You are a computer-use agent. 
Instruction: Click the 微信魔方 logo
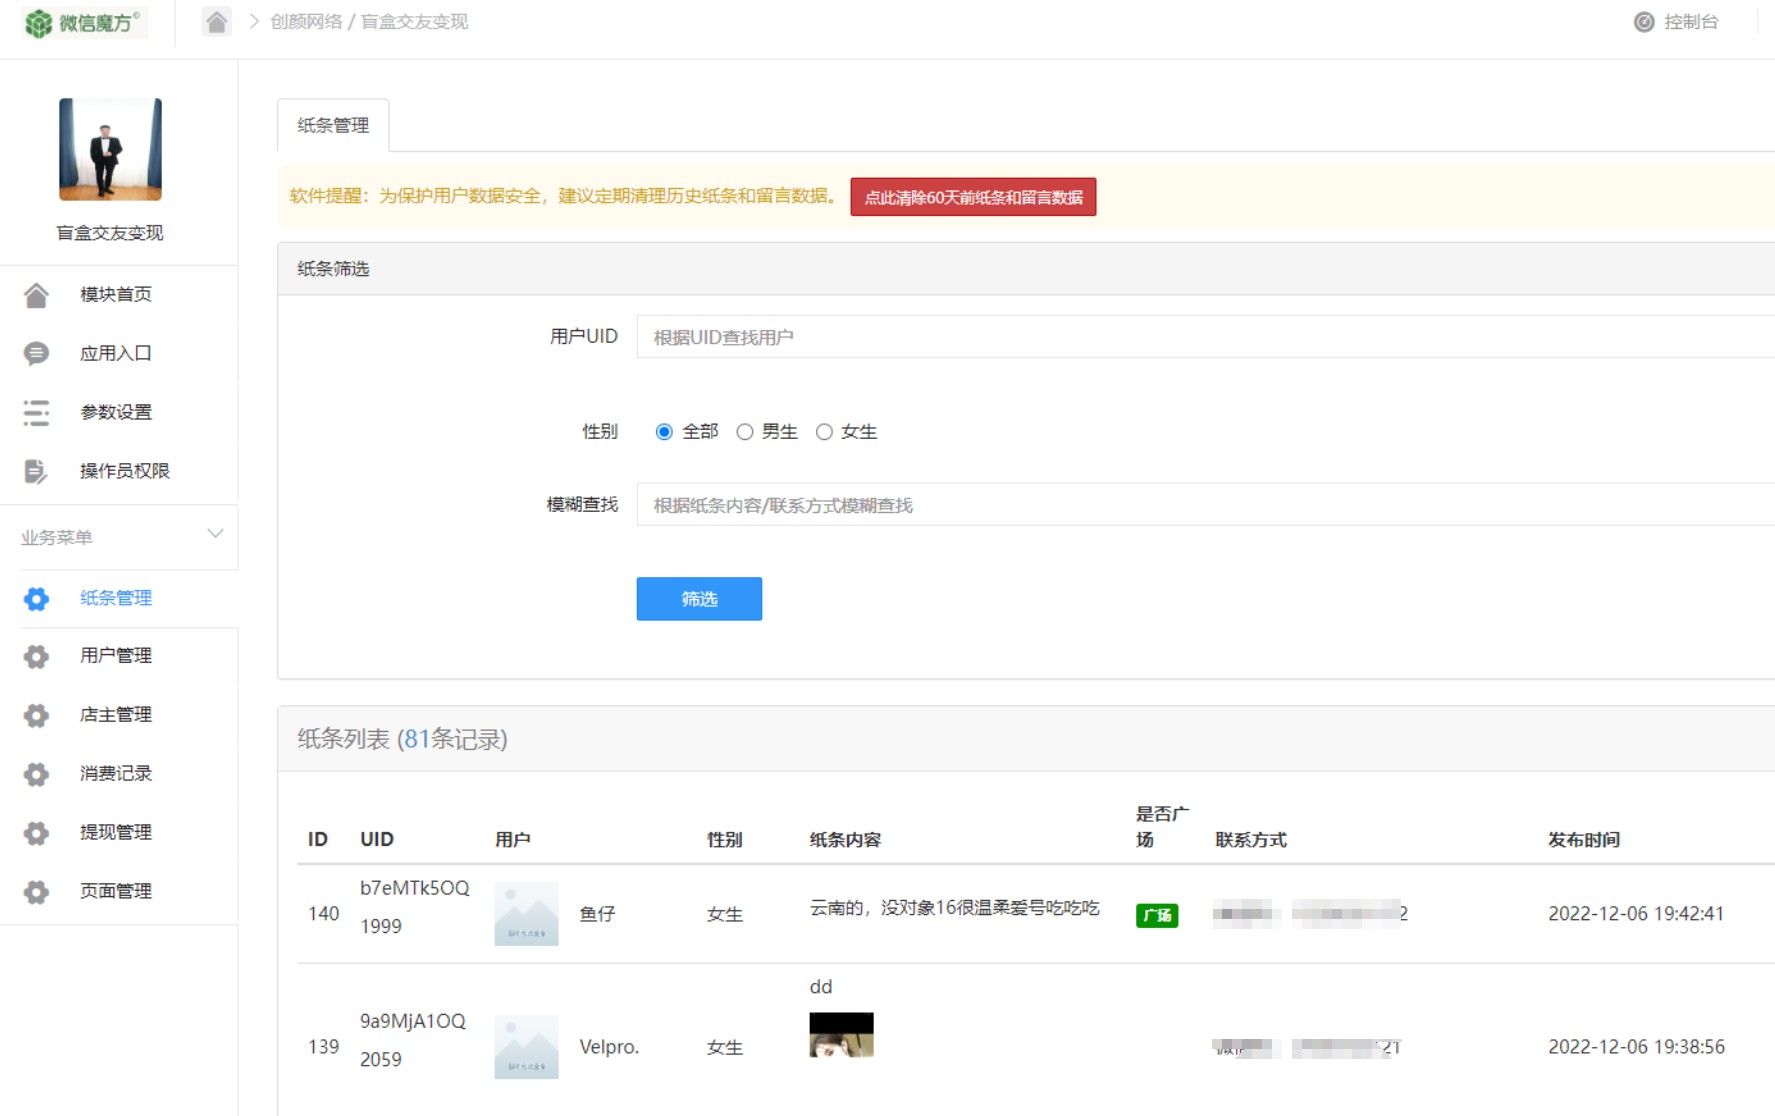click(x=84, y=21)
